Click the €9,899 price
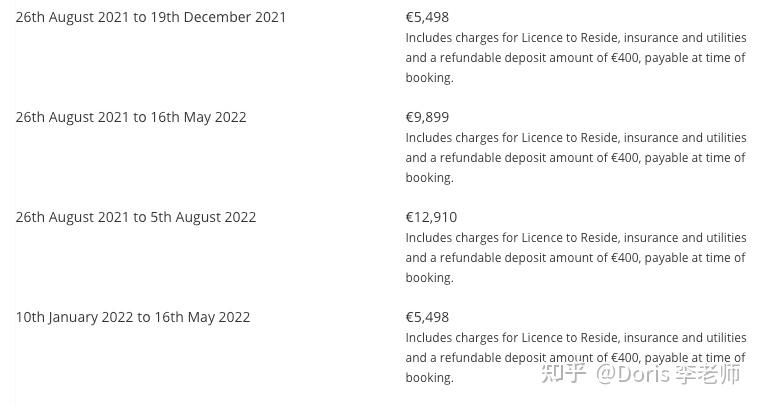This screenshot has width=759, height=405. pos(427,117)
